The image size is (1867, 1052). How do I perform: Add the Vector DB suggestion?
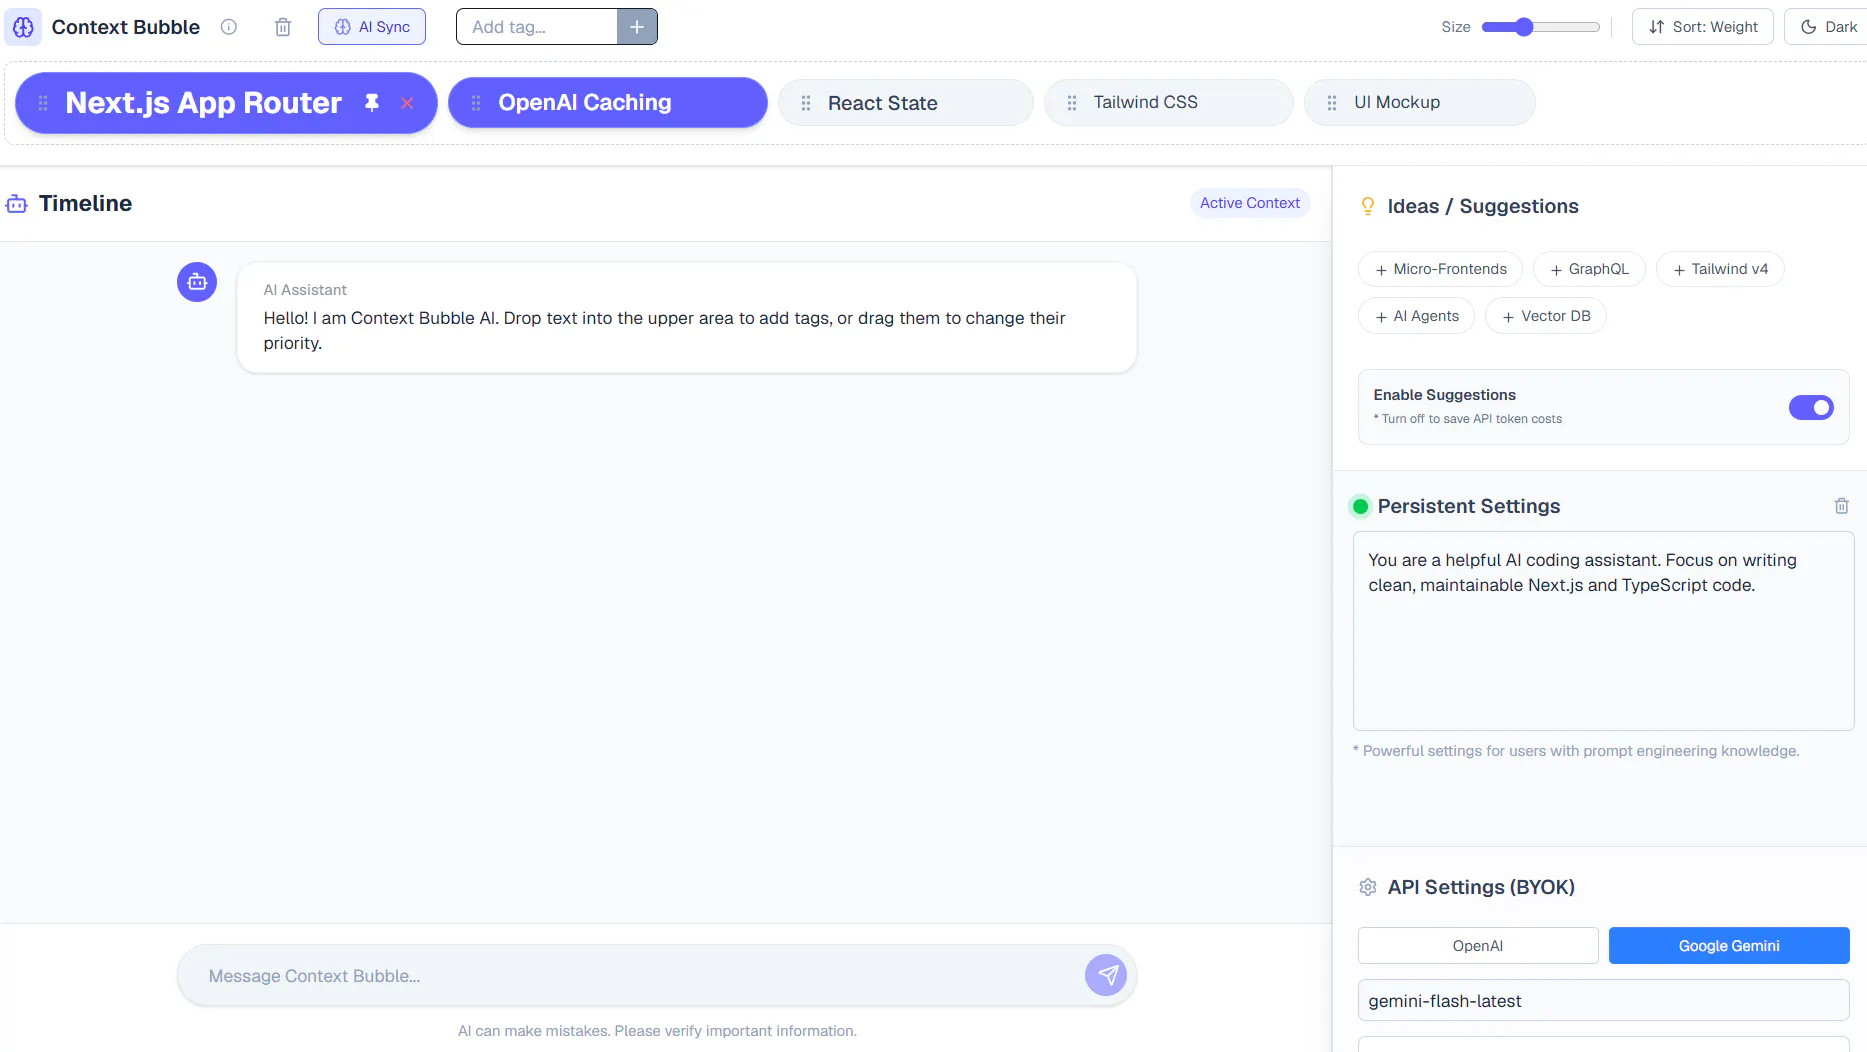1546,316
